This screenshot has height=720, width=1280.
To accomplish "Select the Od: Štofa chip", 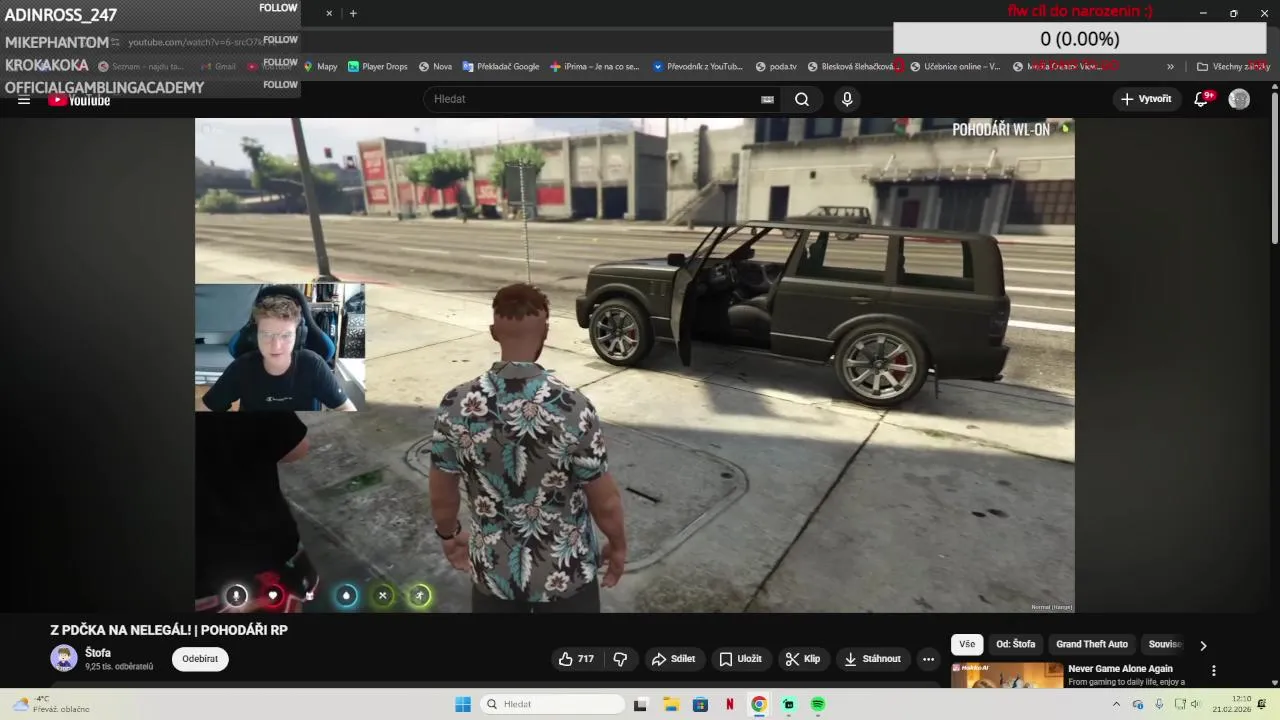I will pyautogui.click(x=1015, y=644).
